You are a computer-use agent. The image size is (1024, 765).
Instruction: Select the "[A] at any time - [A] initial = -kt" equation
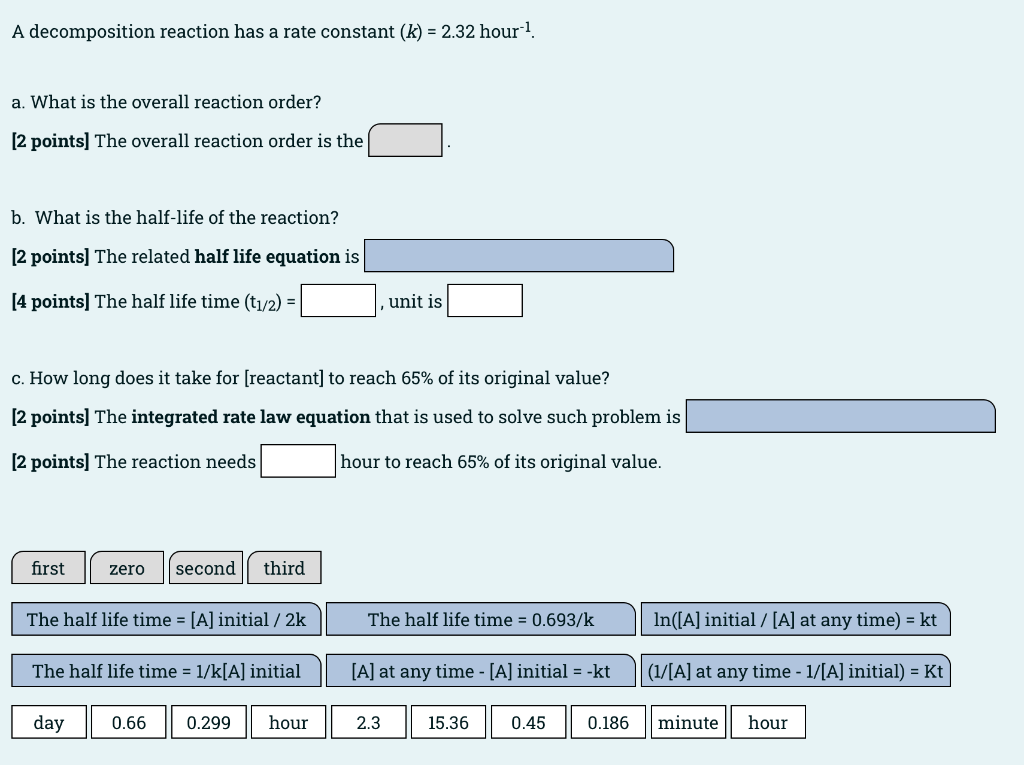pos(480,671)
